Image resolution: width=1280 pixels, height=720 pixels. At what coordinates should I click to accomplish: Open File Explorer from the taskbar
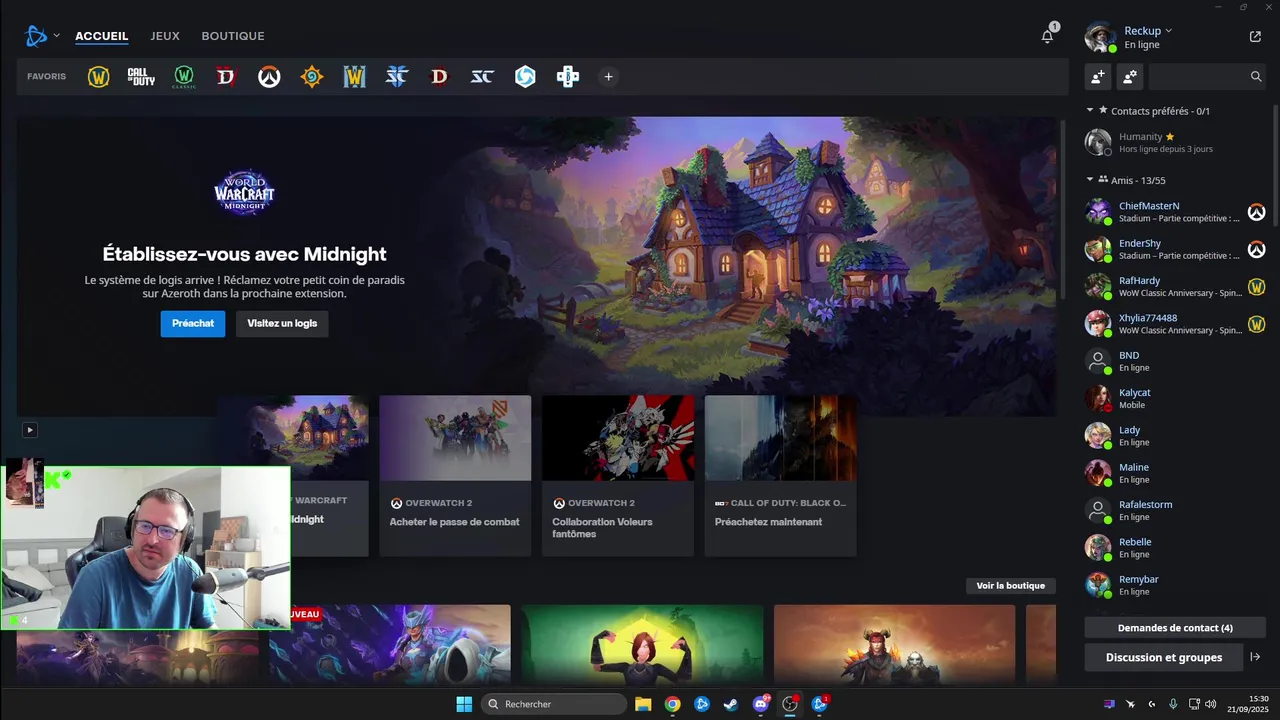643,704
